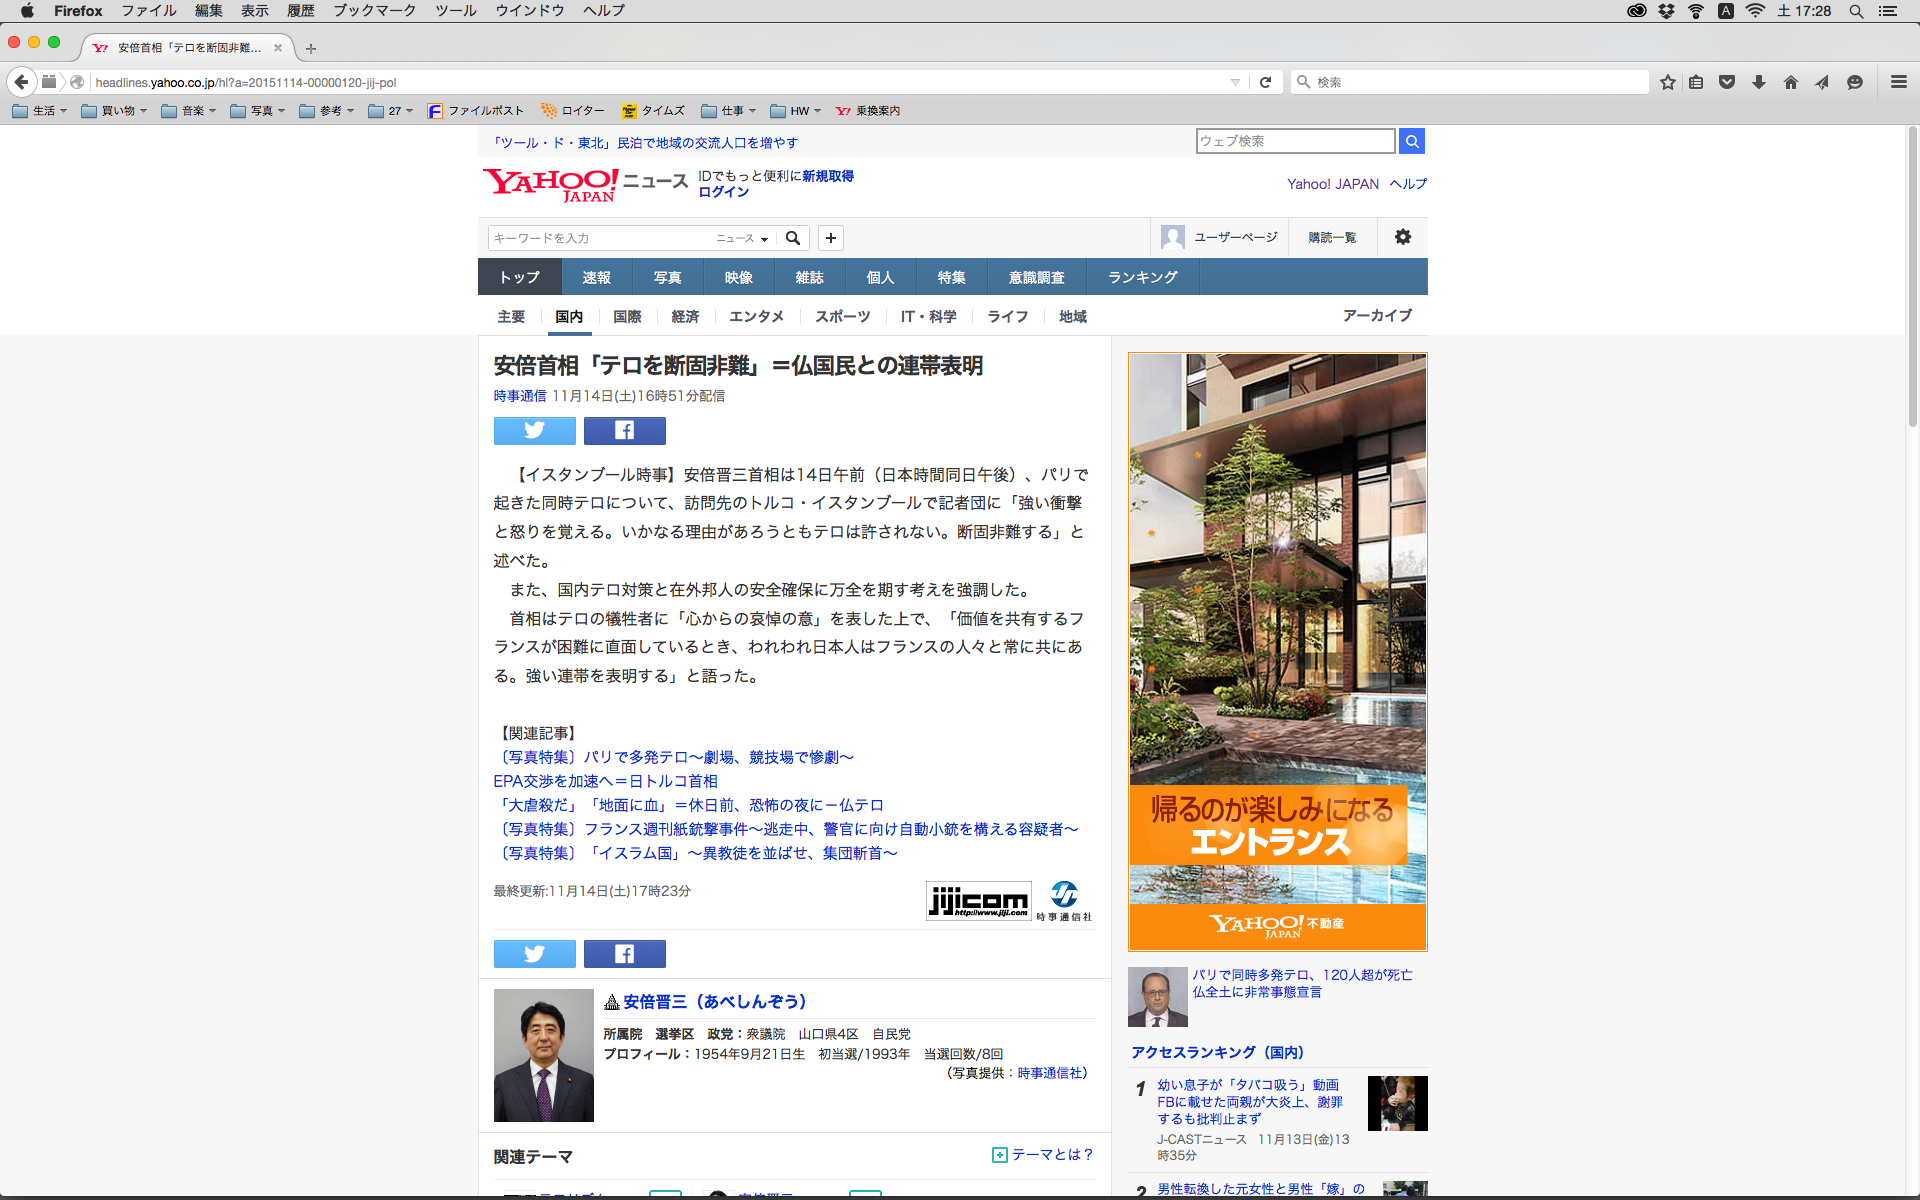Open EPA交渉を加速へ related article link

click(x=605, y=781)
